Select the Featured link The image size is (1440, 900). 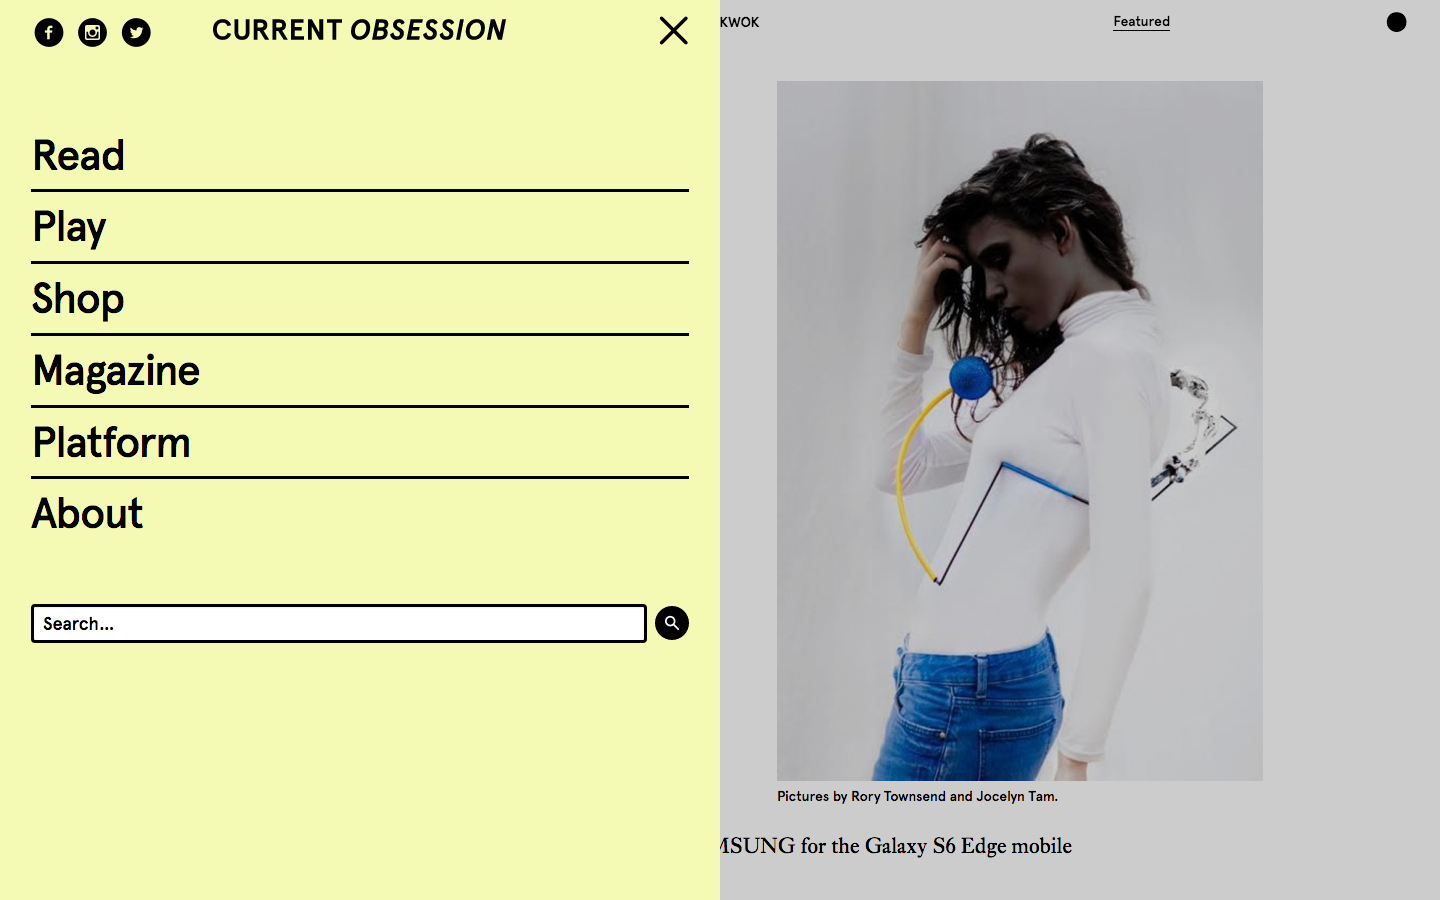(1141, 22)
